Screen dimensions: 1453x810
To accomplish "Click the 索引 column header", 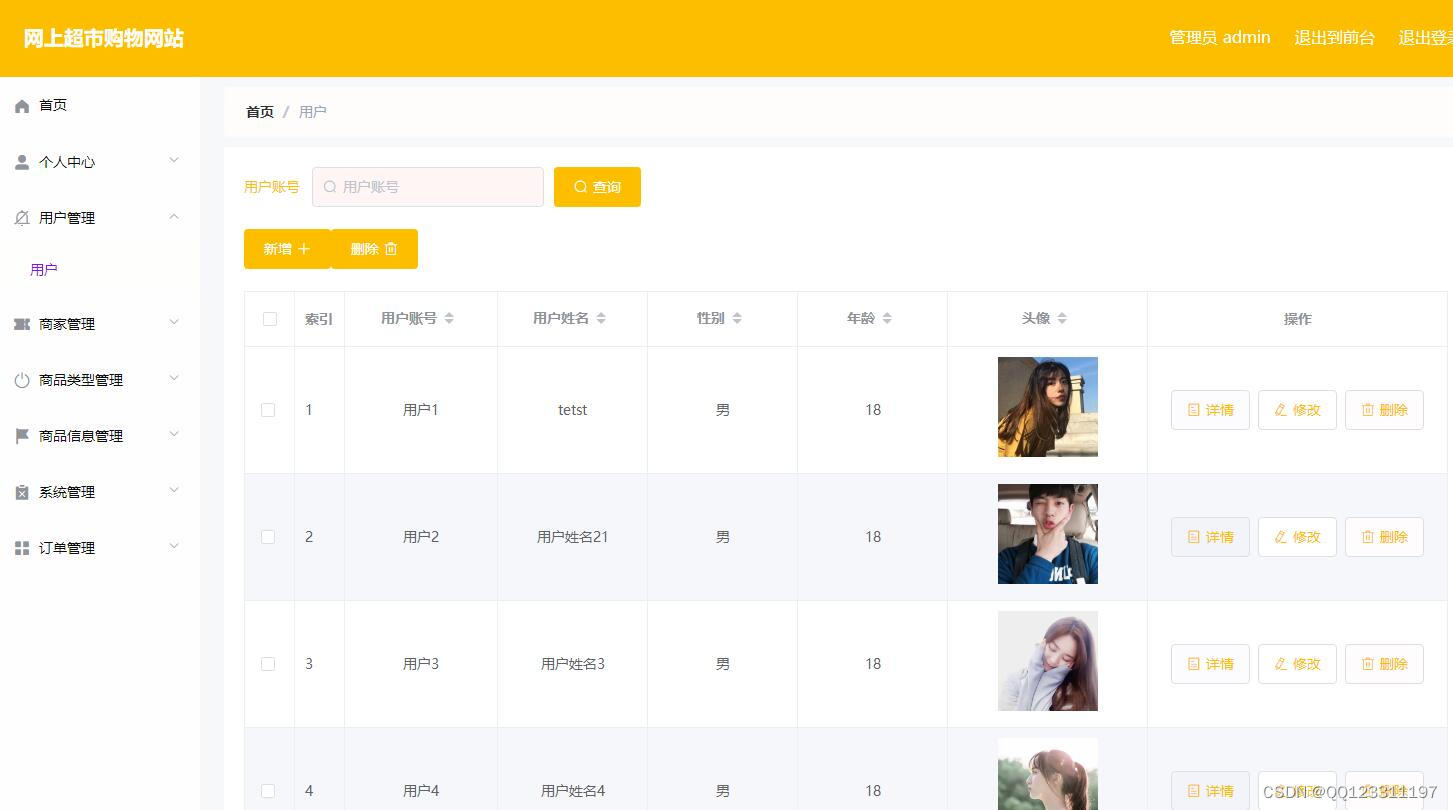I will point(319,319).
